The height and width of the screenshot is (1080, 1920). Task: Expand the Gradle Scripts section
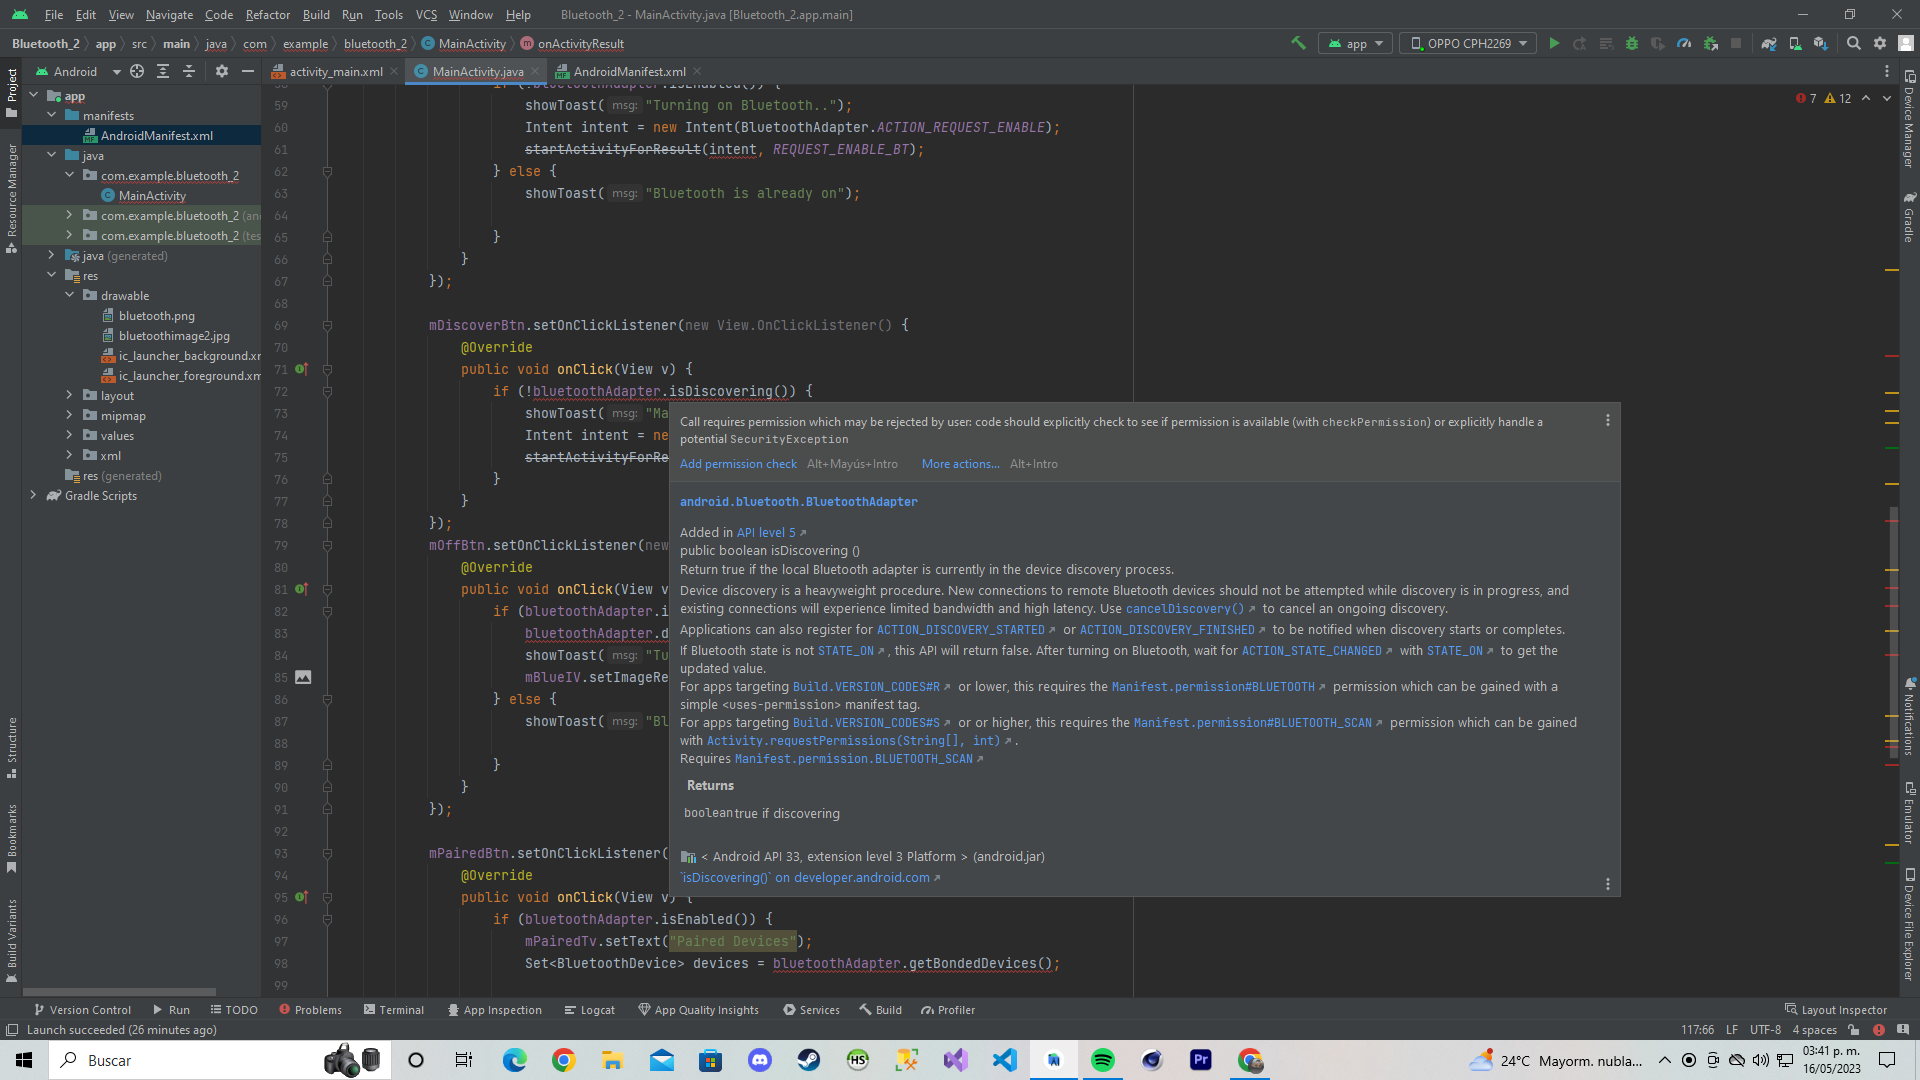pos(34,496)
